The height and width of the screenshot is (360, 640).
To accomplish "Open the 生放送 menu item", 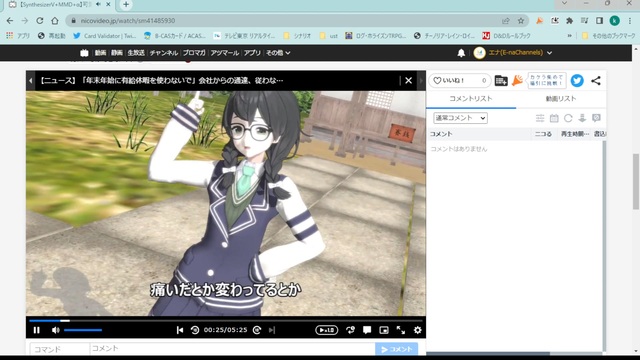I will coord(136,53).
